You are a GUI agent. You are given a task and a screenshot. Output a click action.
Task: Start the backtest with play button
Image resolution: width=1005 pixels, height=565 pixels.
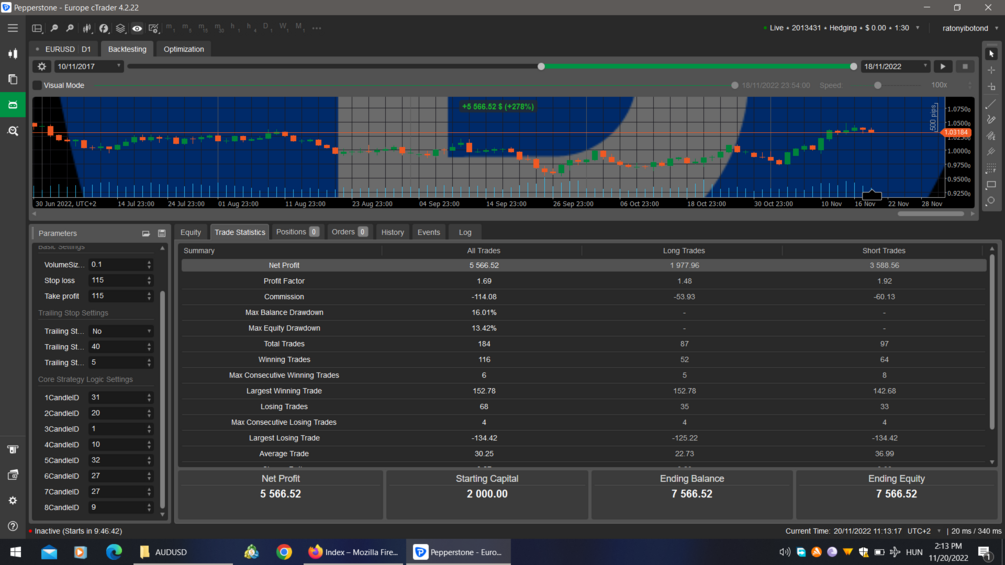pos(943,67)
